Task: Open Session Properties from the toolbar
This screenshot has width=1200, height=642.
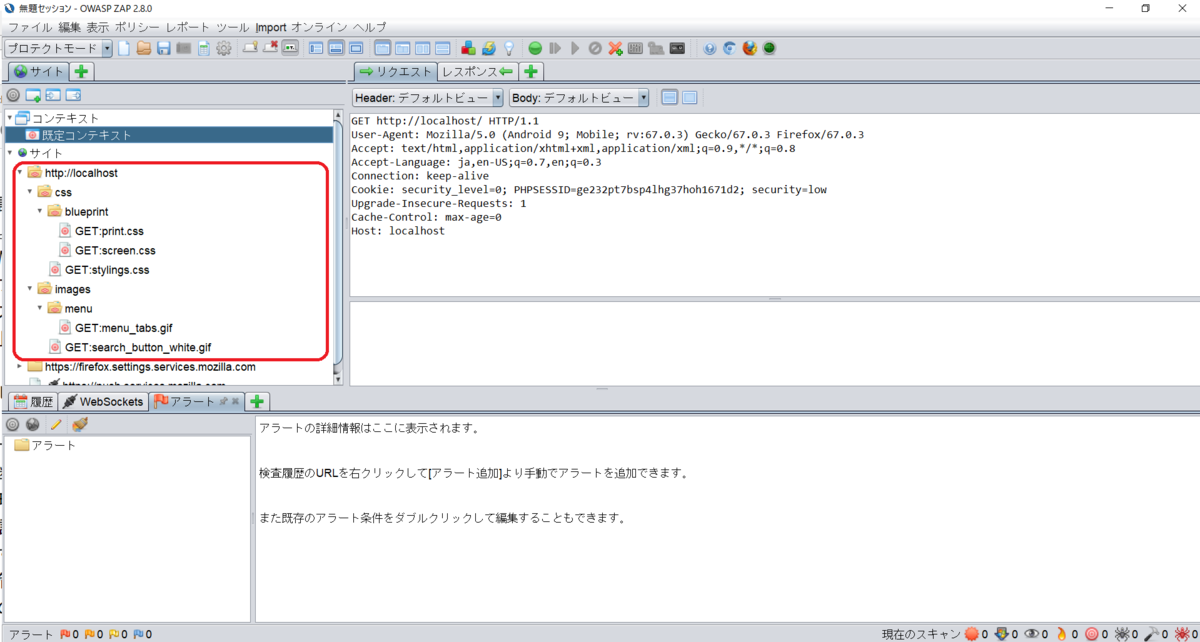Action: pos(203,48)
